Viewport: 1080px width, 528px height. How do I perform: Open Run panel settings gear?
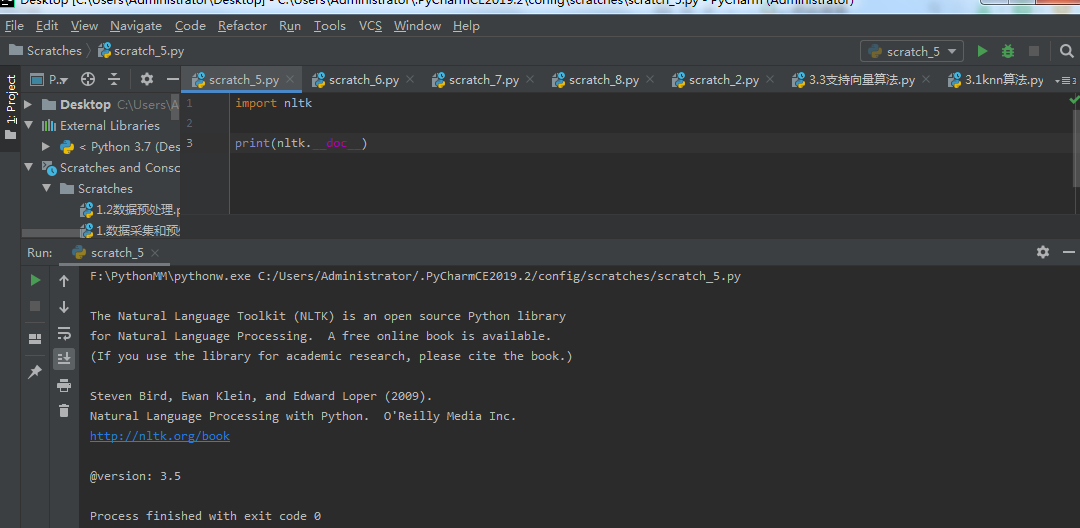coord(1043,252)
